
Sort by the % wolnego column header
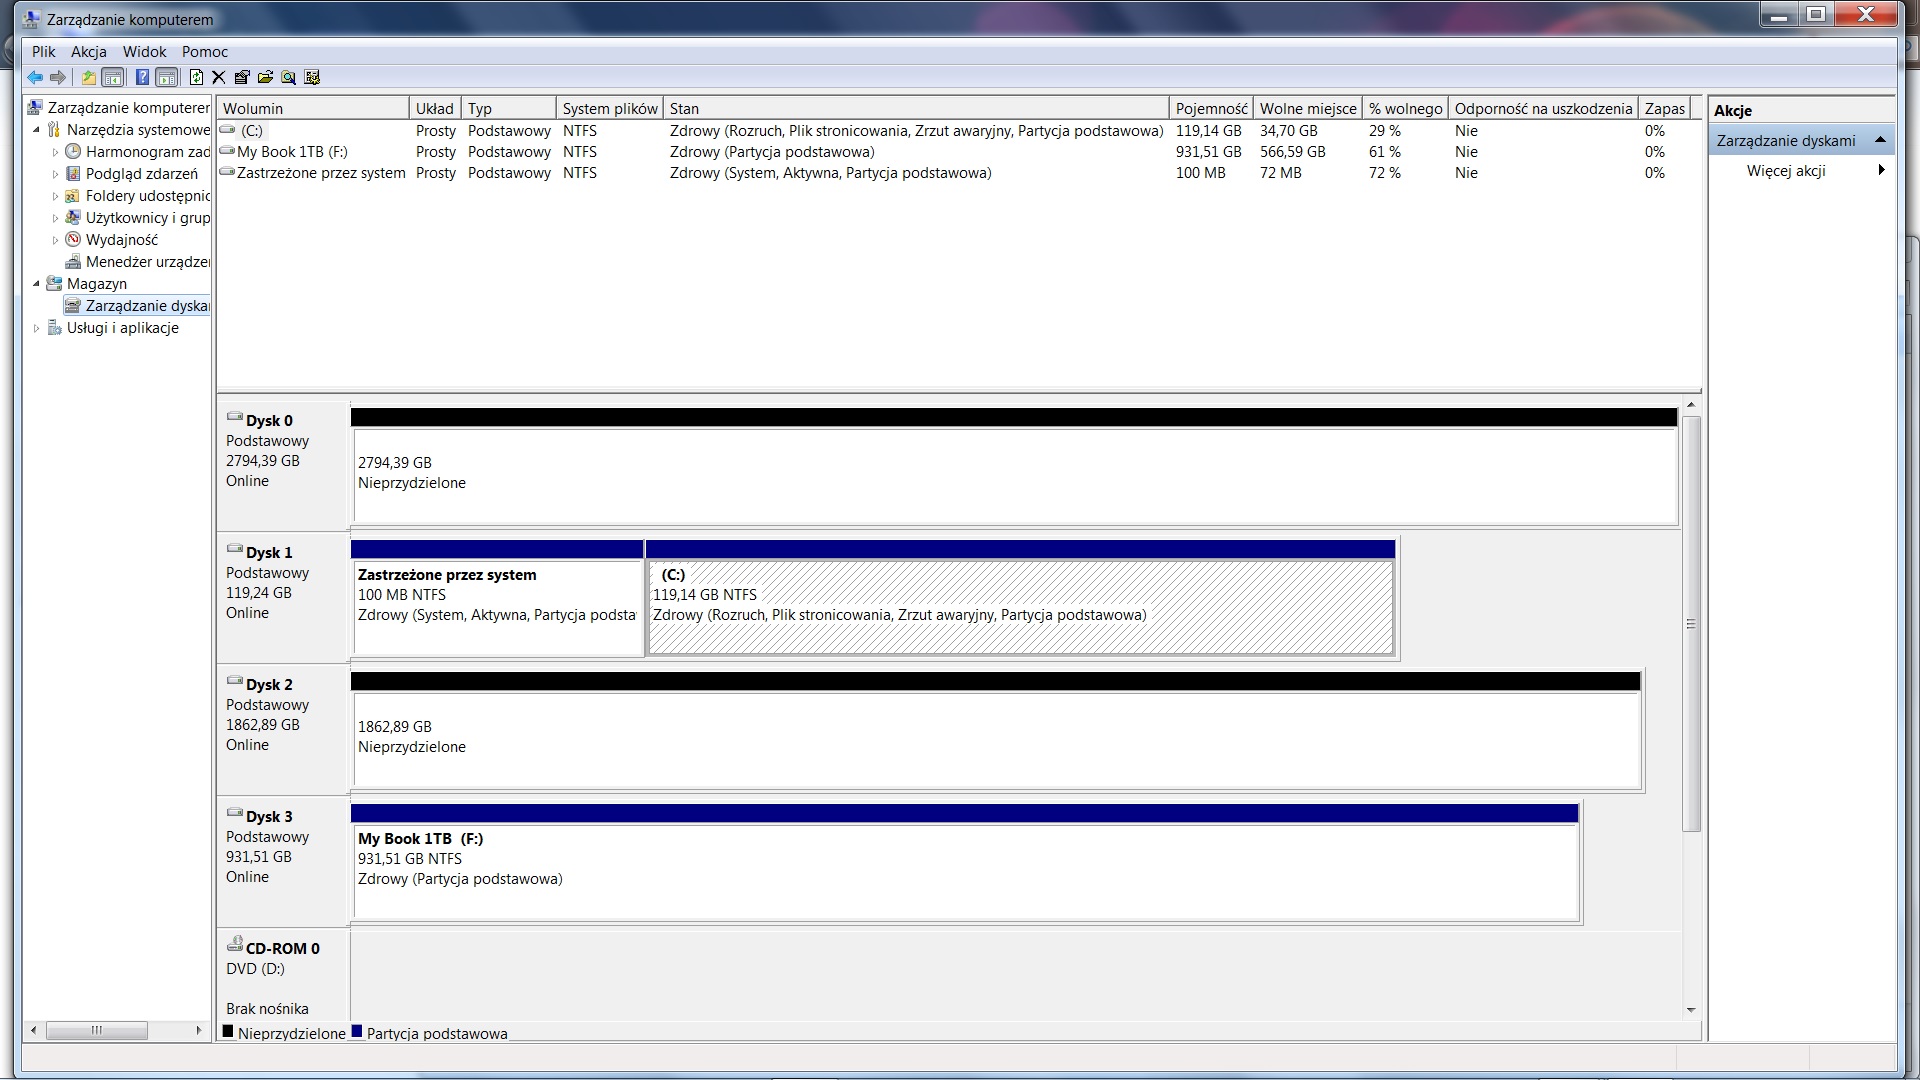[x=1405, y=108]
